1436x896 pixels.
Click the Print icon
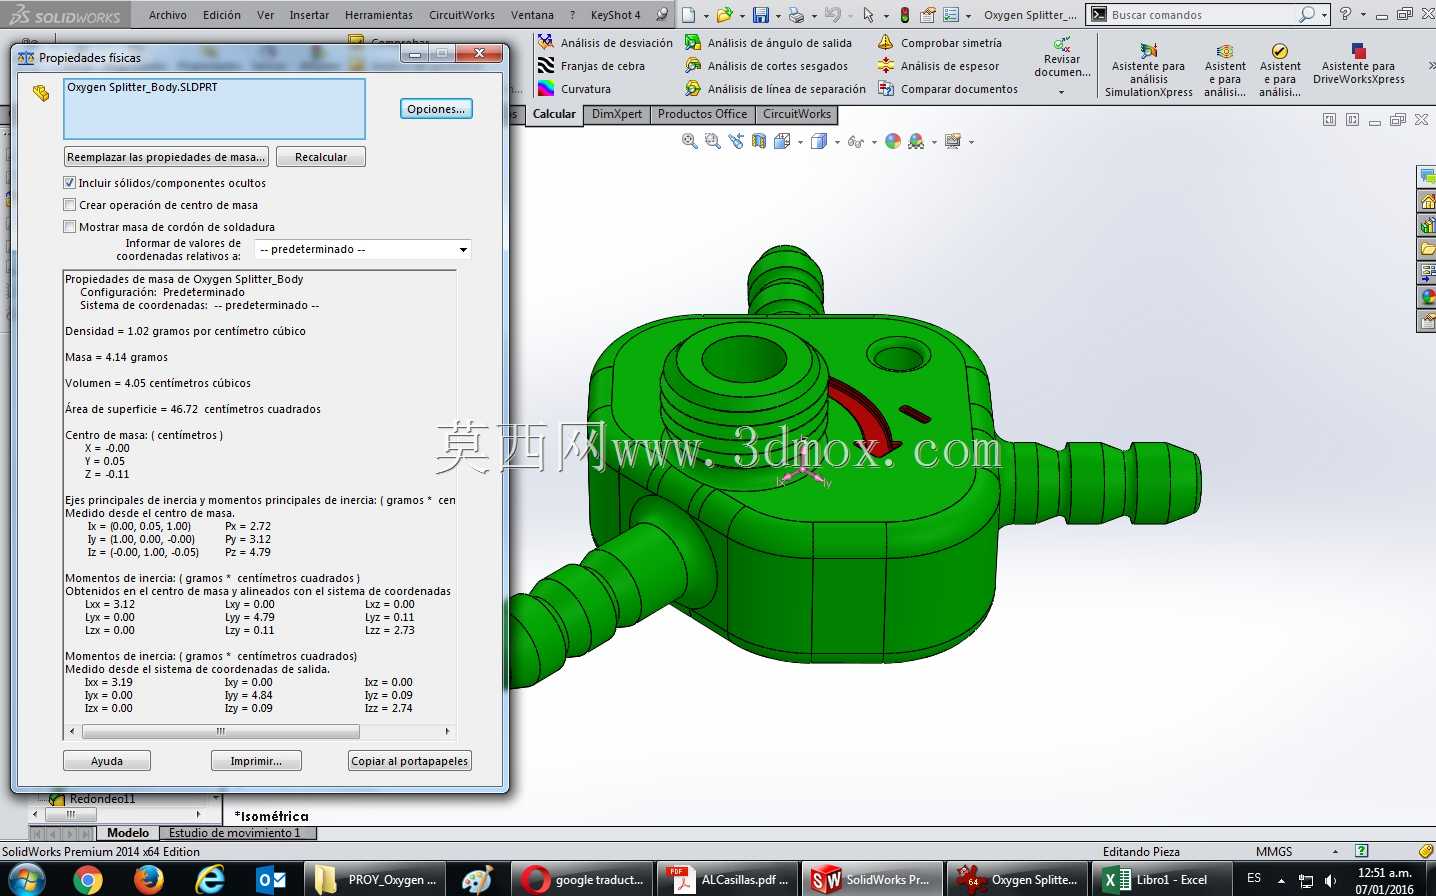(x=796, y=15)
